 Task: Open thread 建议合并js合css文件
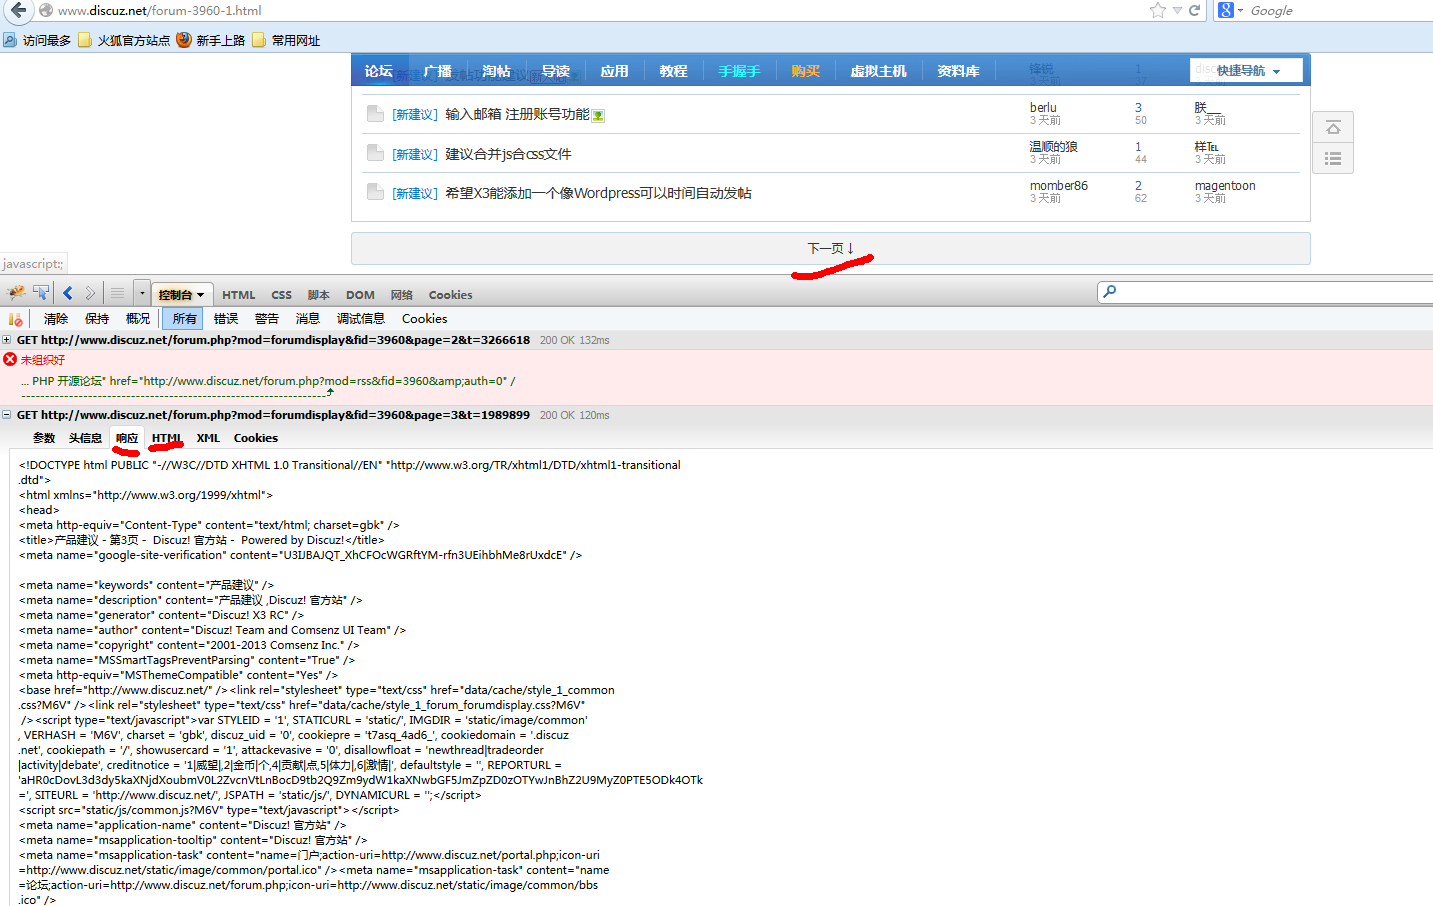coord(508,154)
